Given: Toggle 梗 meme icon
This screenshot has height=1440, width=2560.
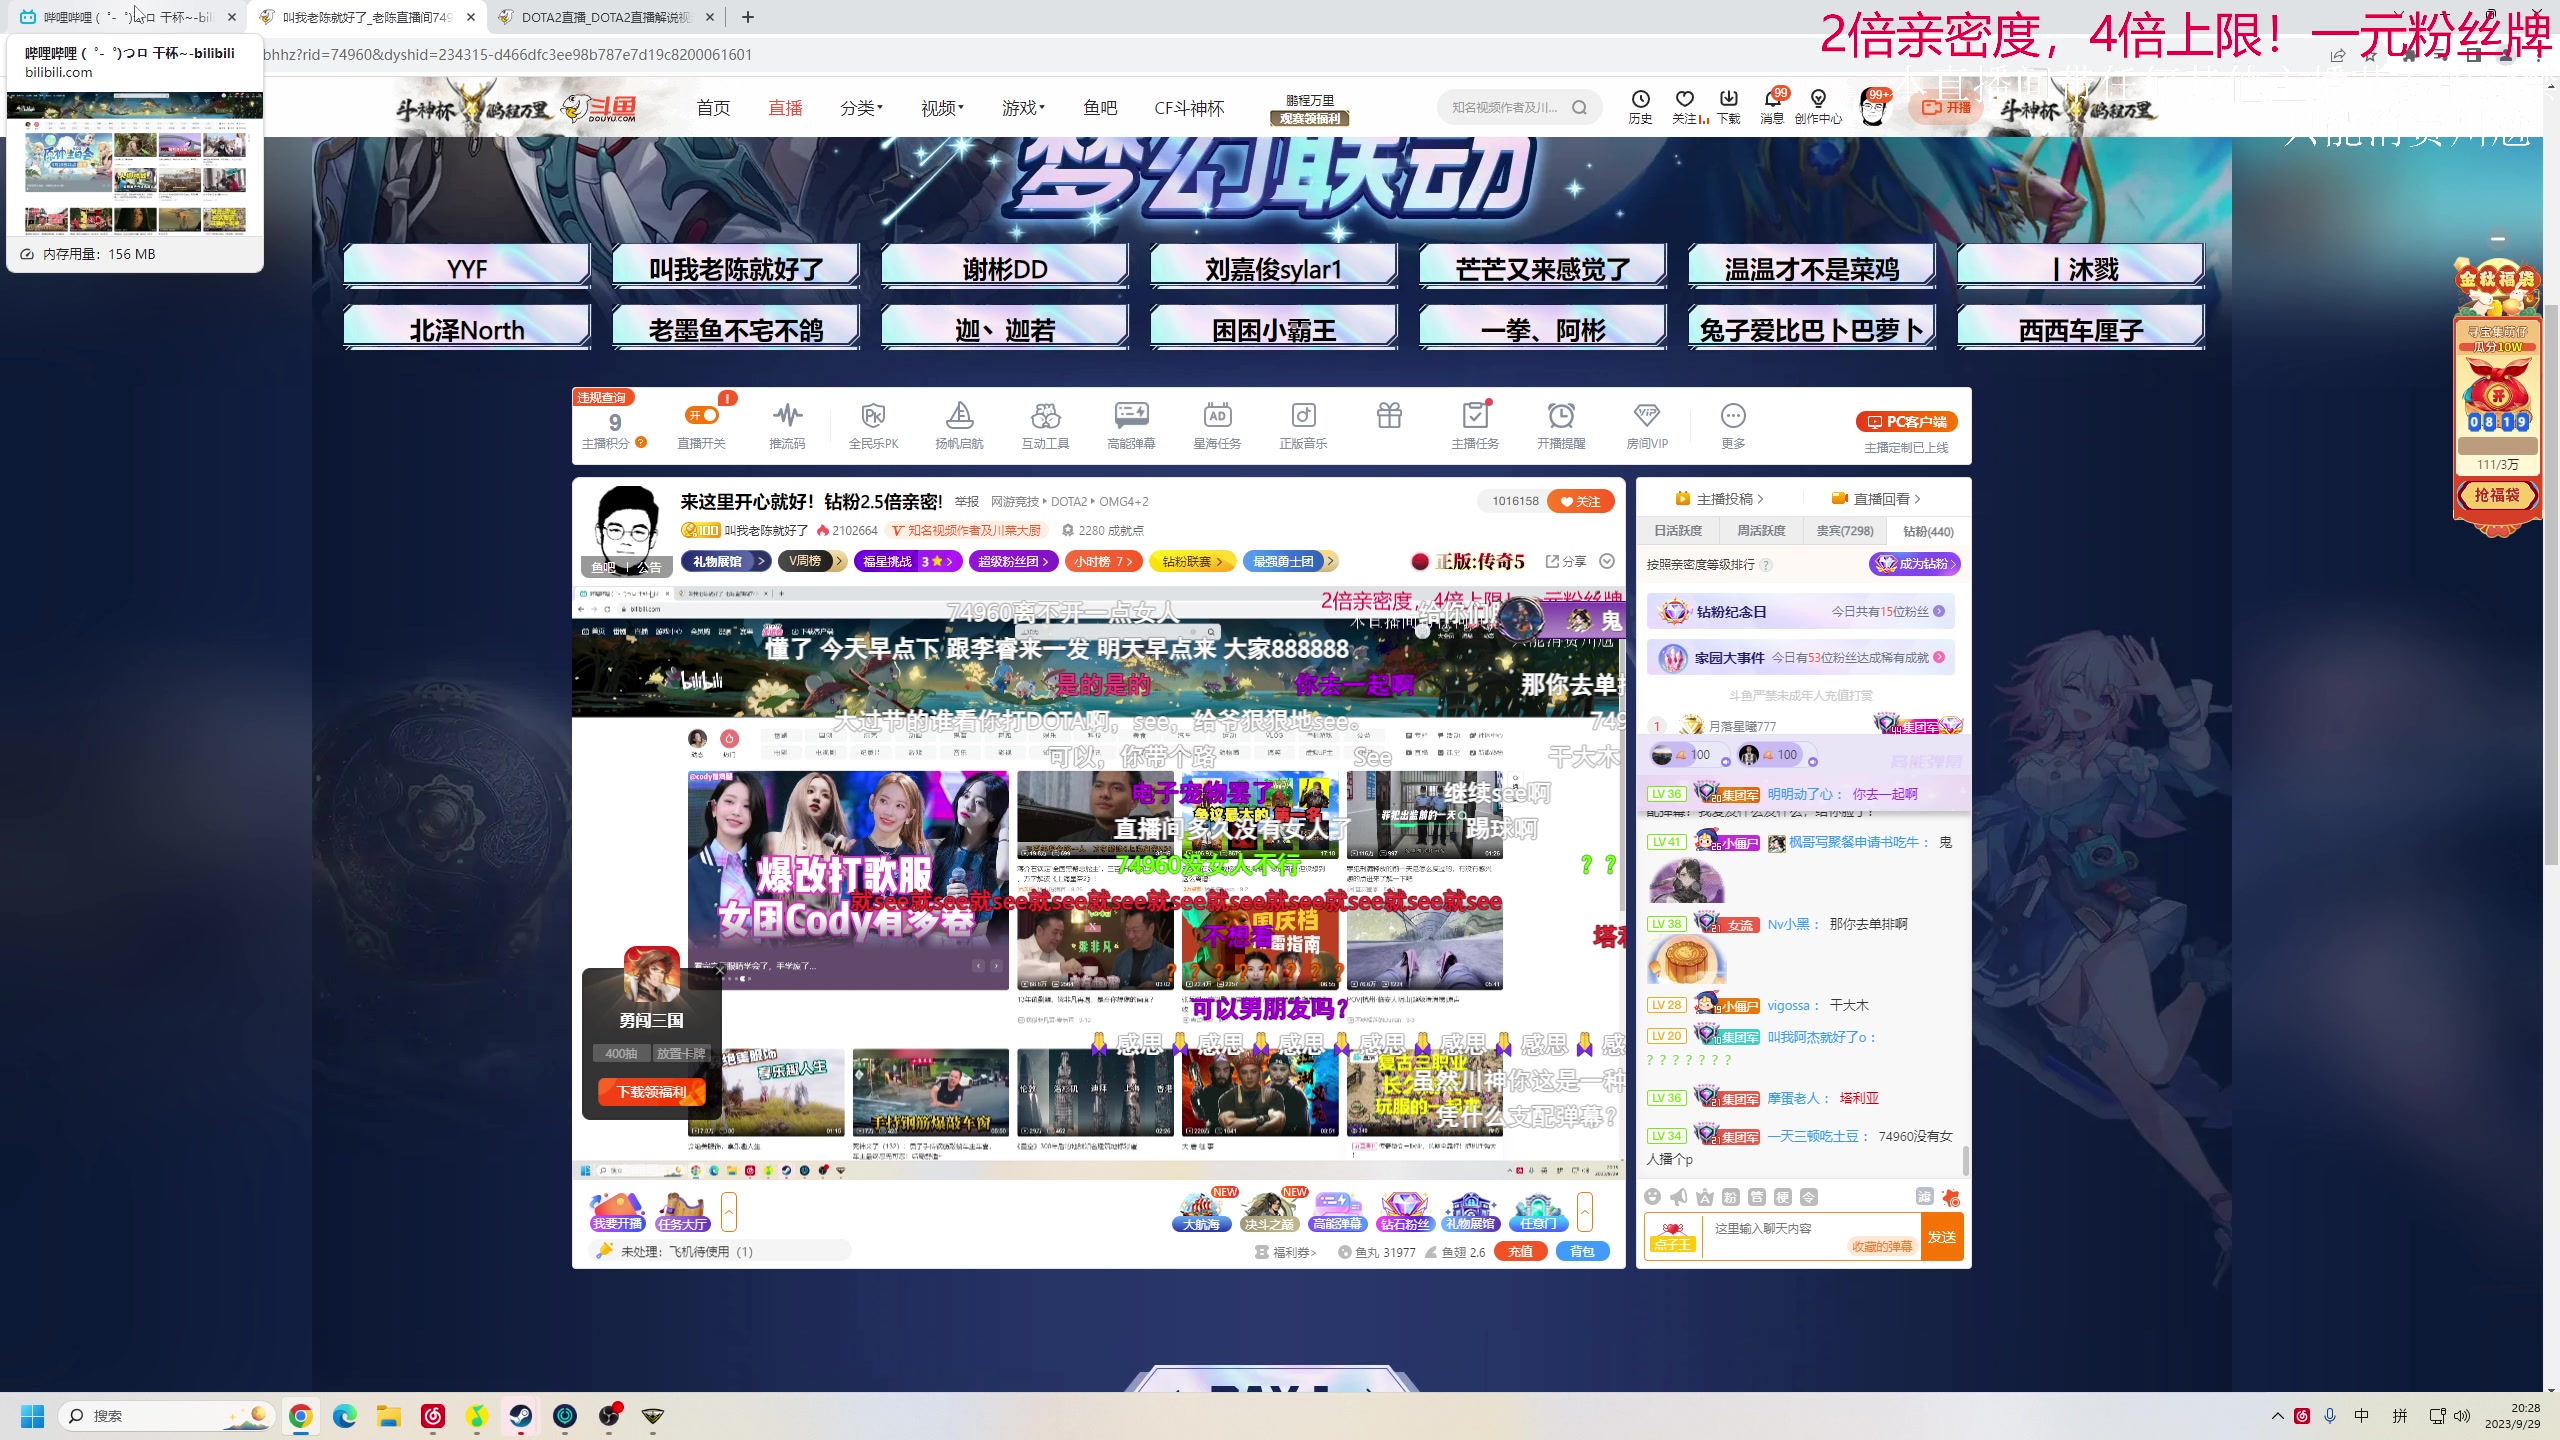Looking at the screenshot, I should (x=1783, y=1197).
